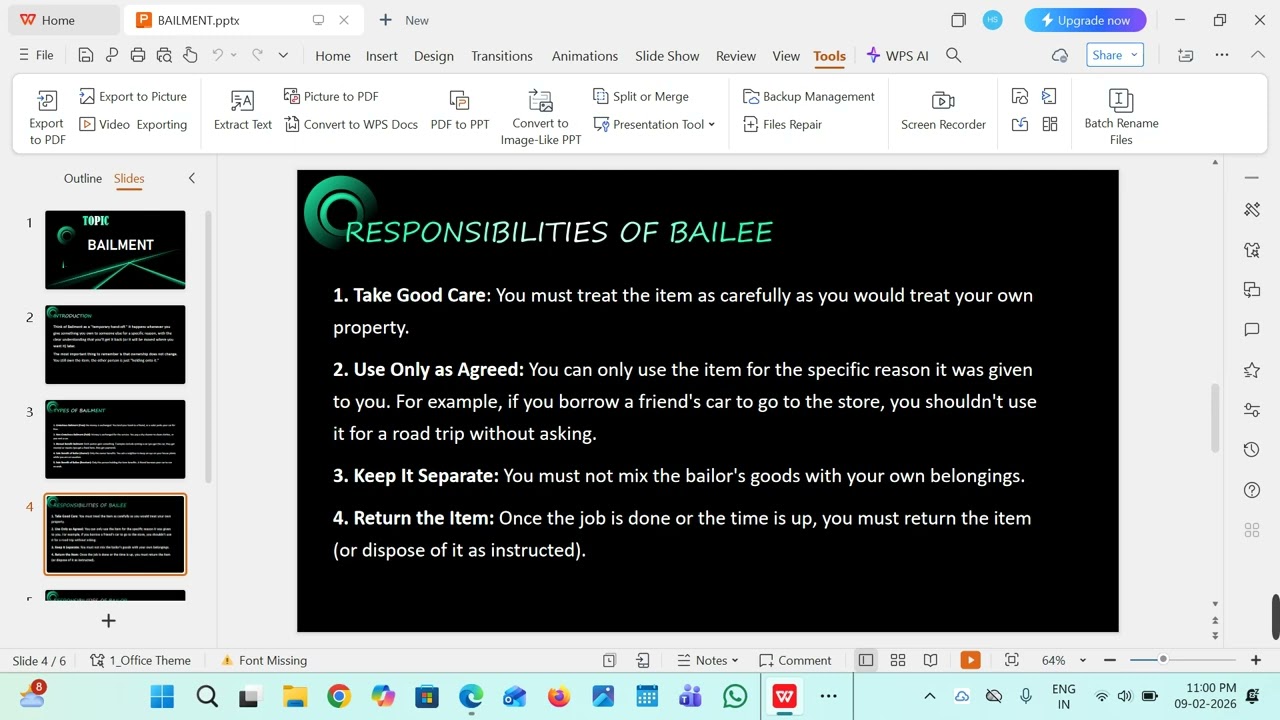Click the Batch Rename Files tool
Viewport: 1280px width, 720px height.
coord(1121,118)
